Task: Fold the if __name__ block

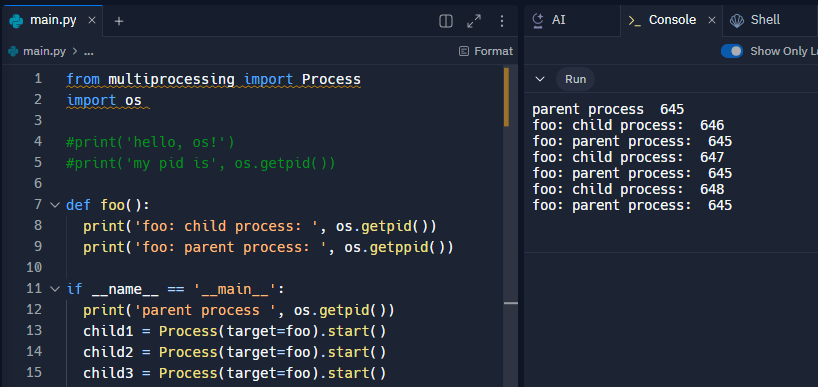Action: point(55,289)
